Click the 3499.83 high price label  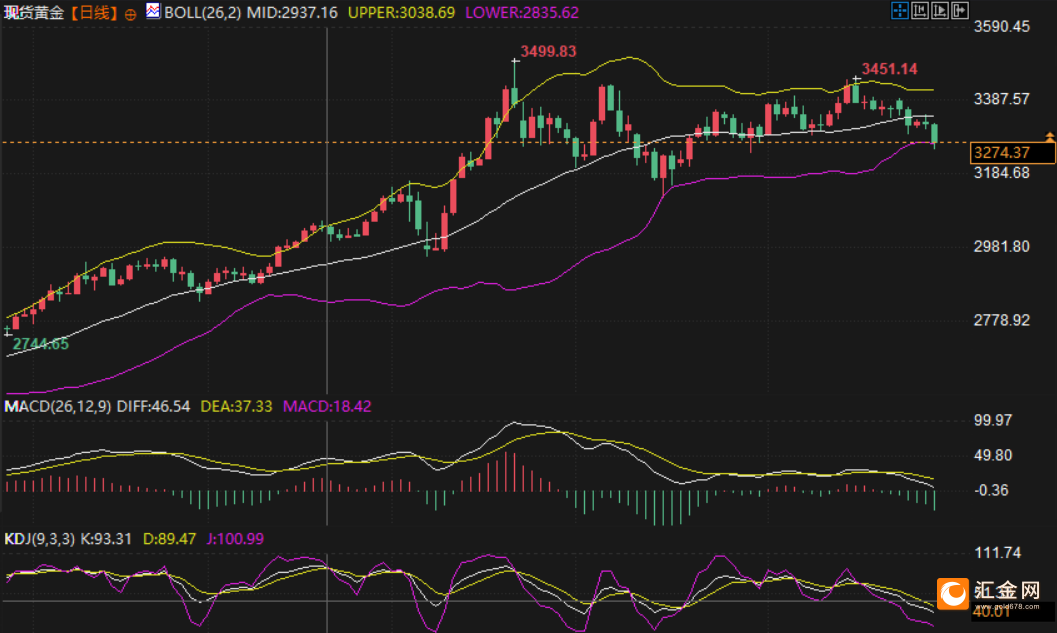click(x=548, y=52)
